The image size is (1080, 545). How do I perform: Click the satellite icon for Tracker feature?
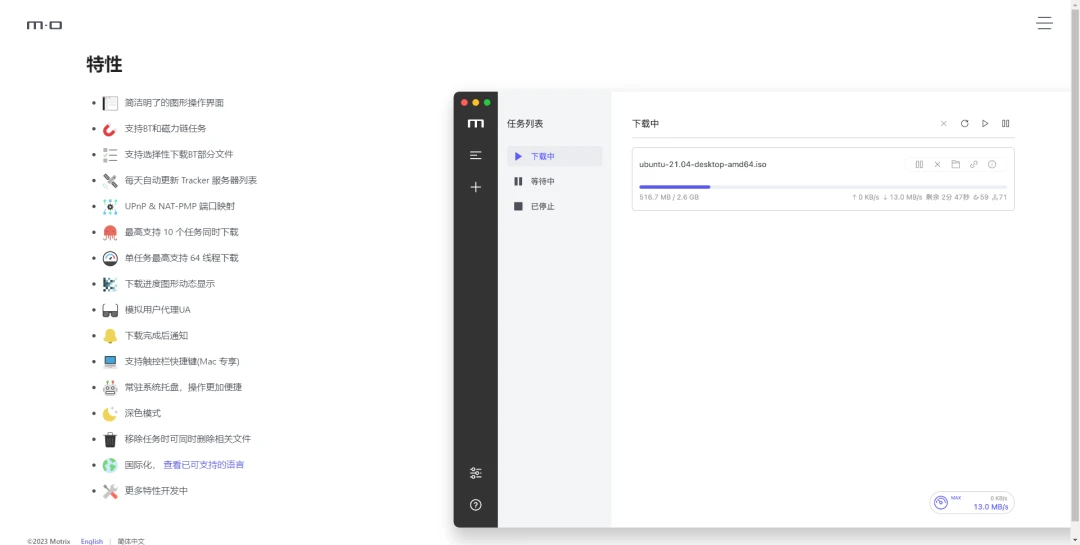pos(110,181)
